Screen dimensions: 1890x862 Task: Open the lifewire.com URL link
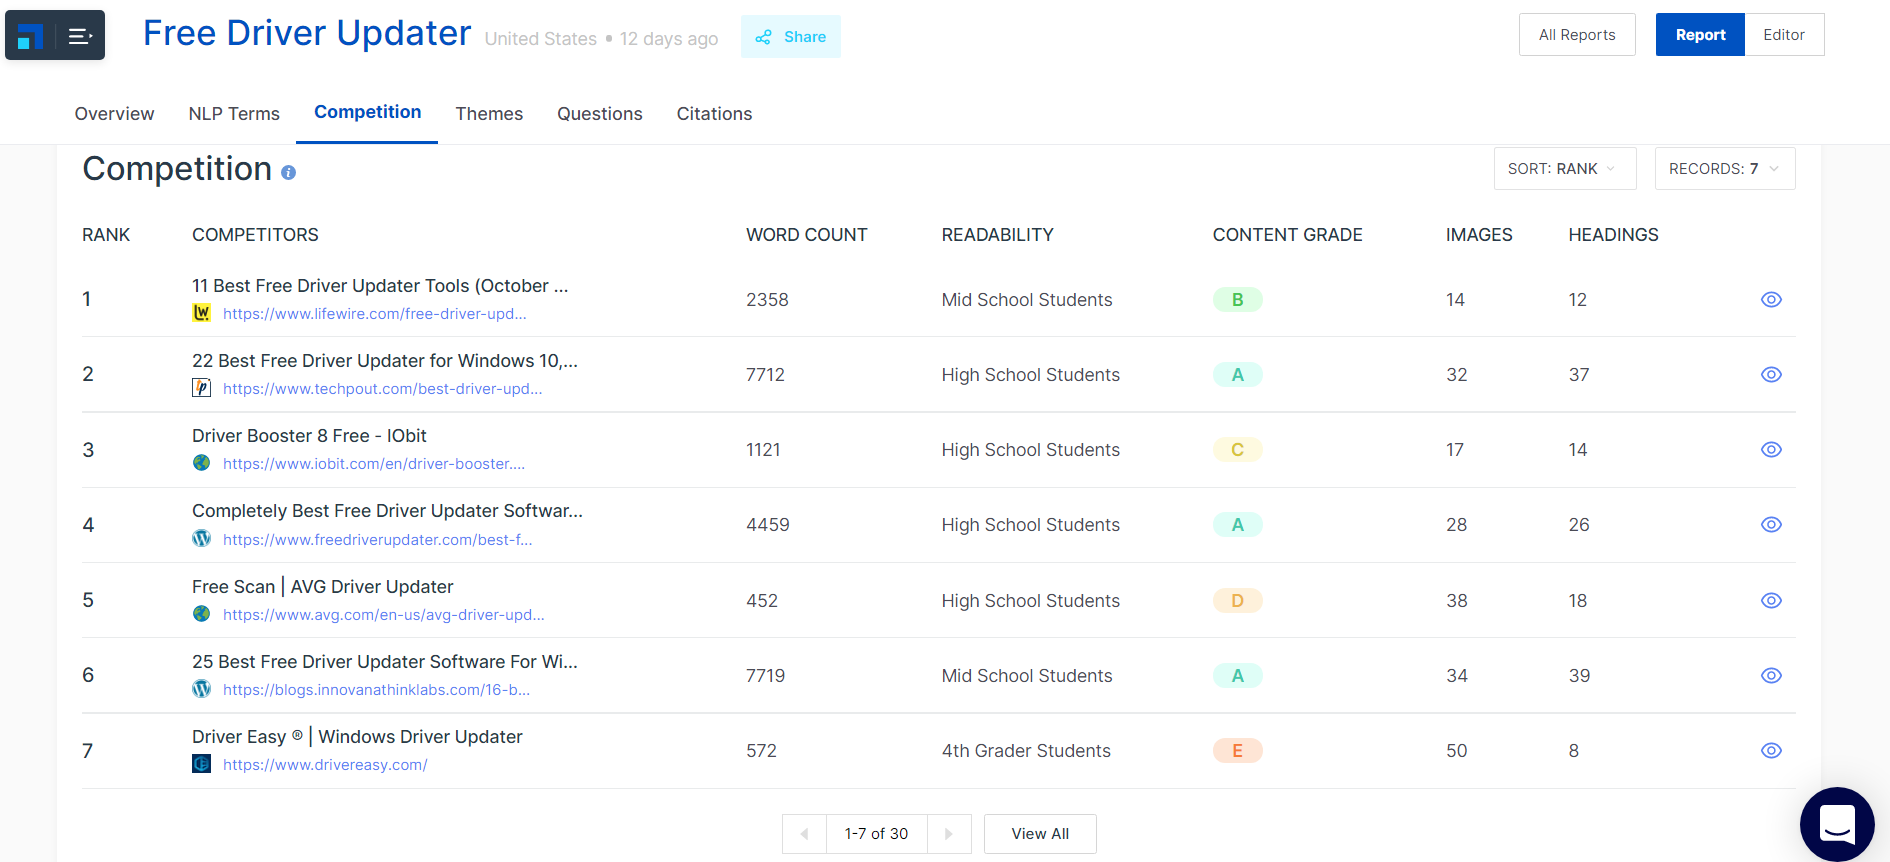coord(375,314)
